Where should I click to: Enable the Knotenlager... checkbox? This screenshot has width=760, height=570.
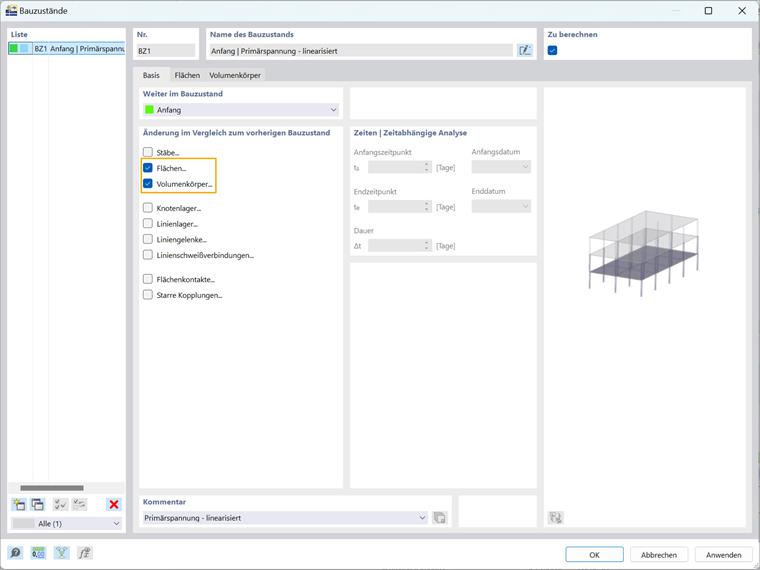(148, 208)
